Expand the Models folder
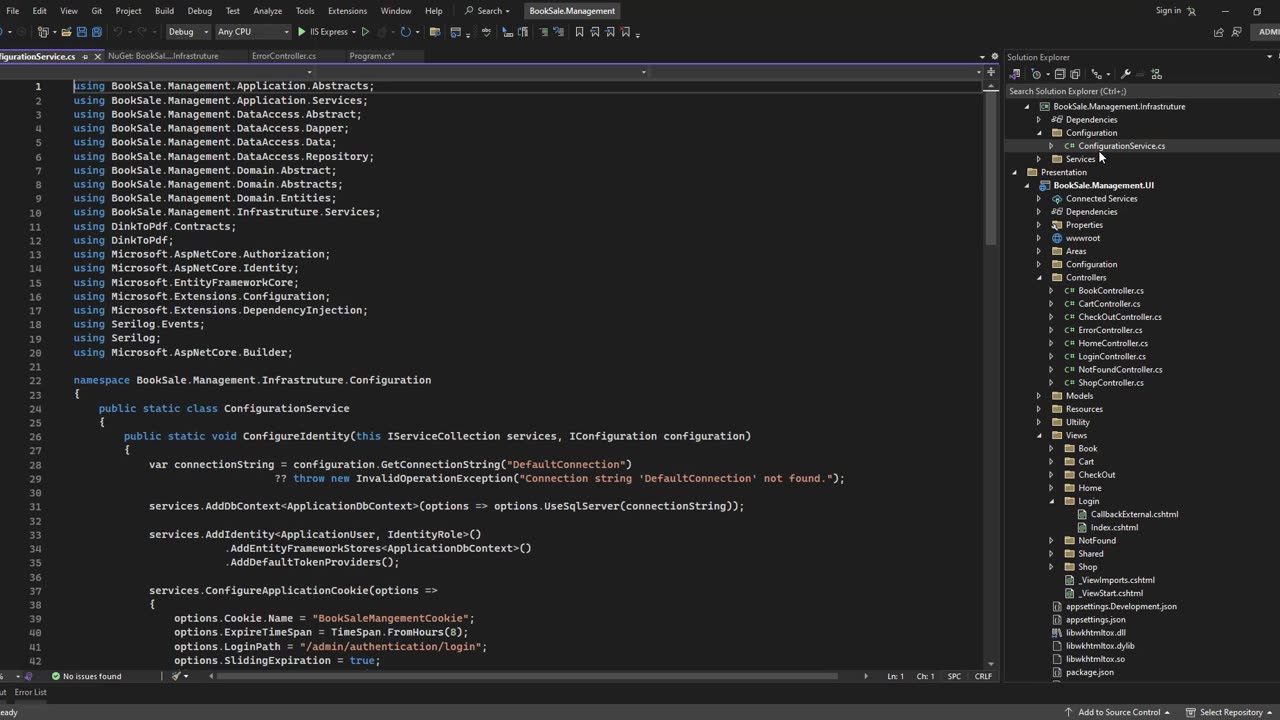 tap(1038, 396)
